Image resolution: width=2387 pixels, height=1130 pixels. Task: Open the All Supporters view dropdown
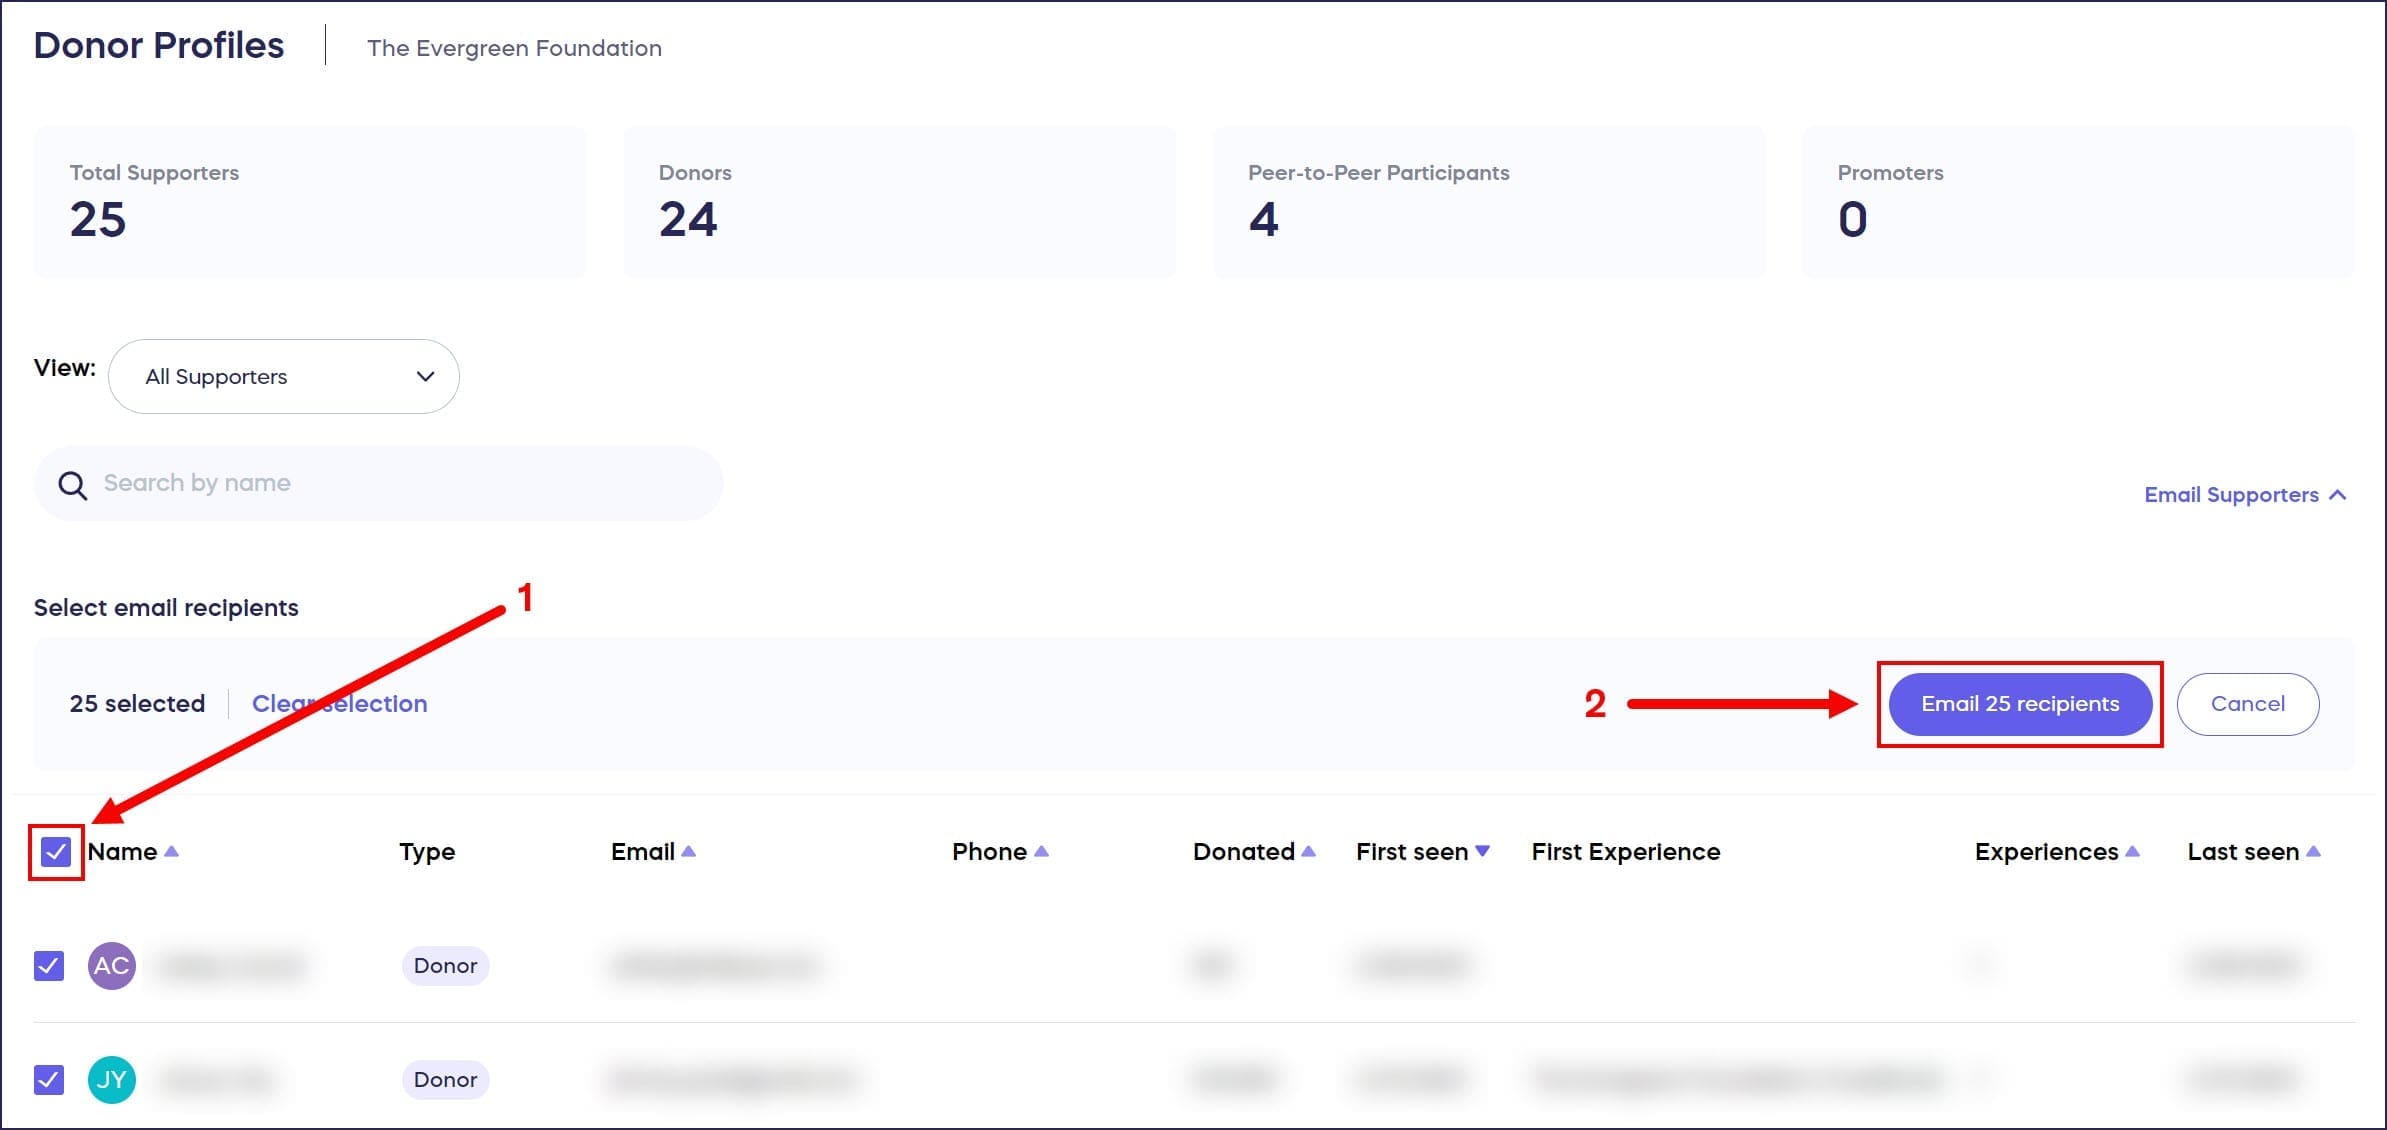283,376
